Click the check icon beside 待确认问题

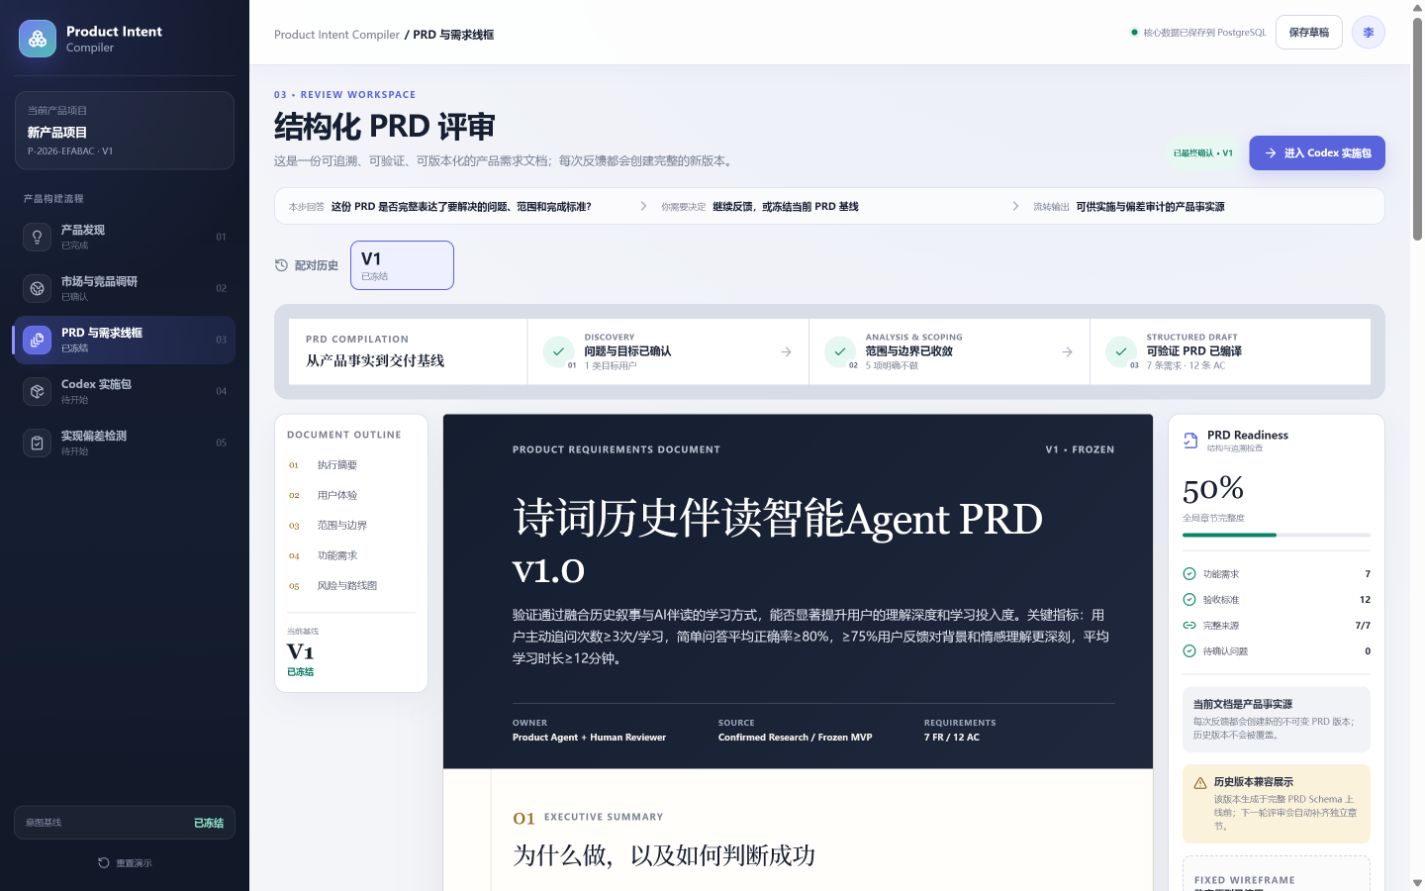(1189, 651)
